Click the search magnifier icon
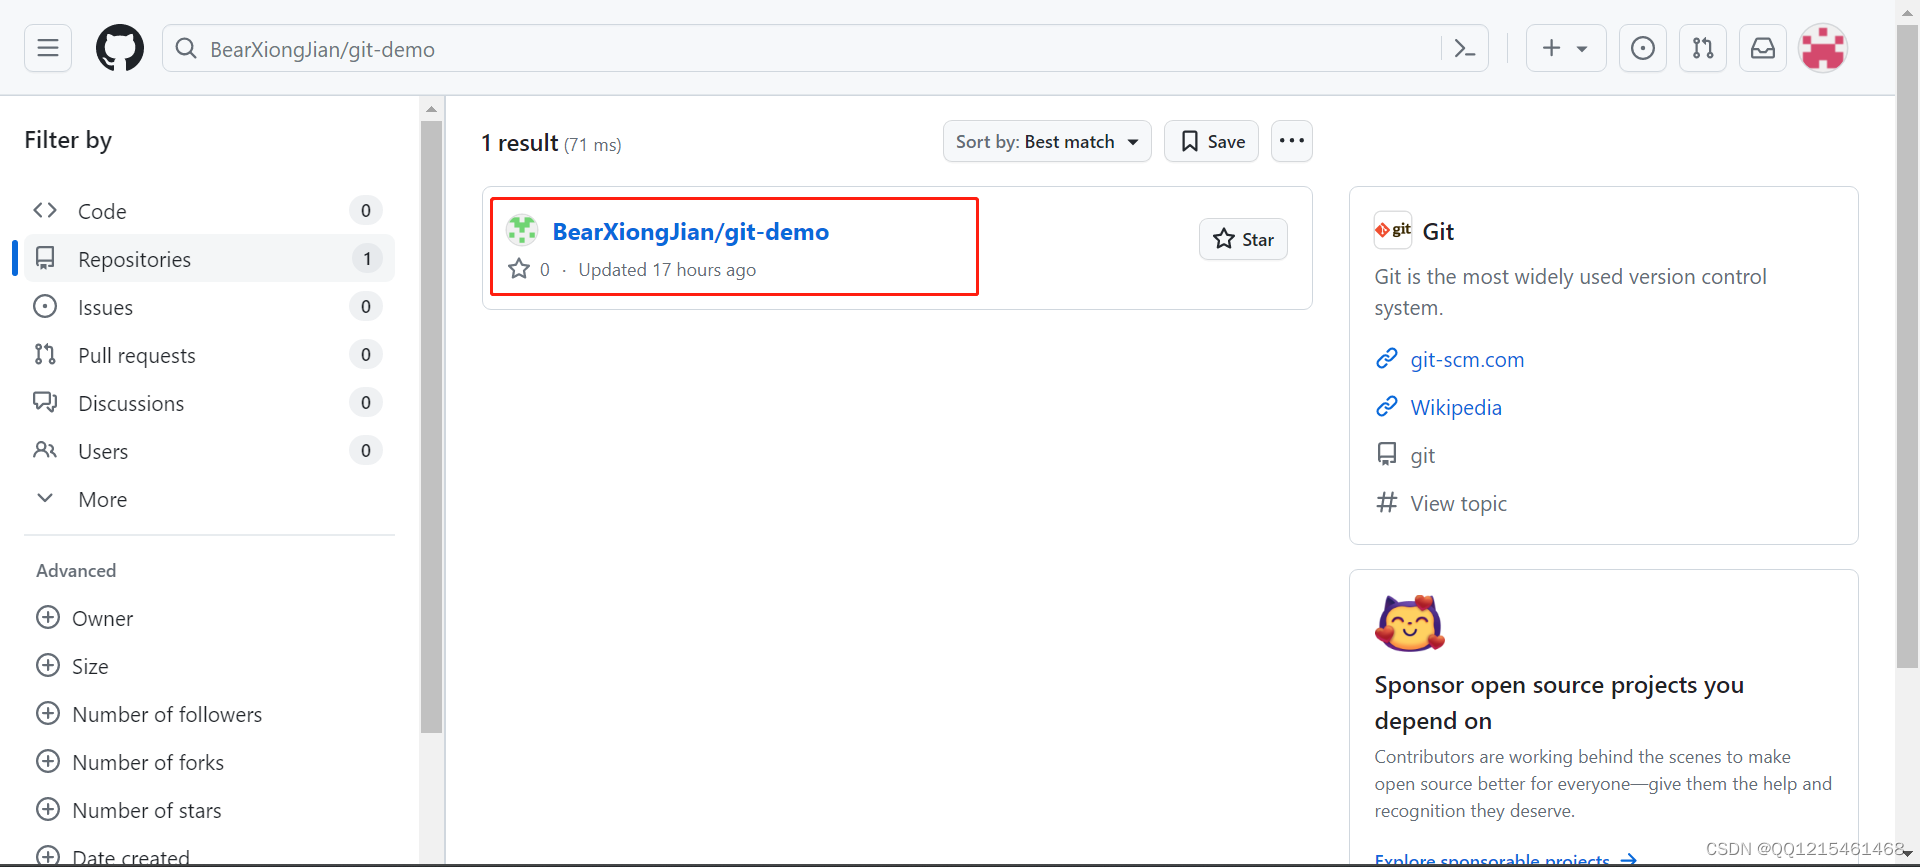This screenshot has height=867, width=1920. pos(186,49)
